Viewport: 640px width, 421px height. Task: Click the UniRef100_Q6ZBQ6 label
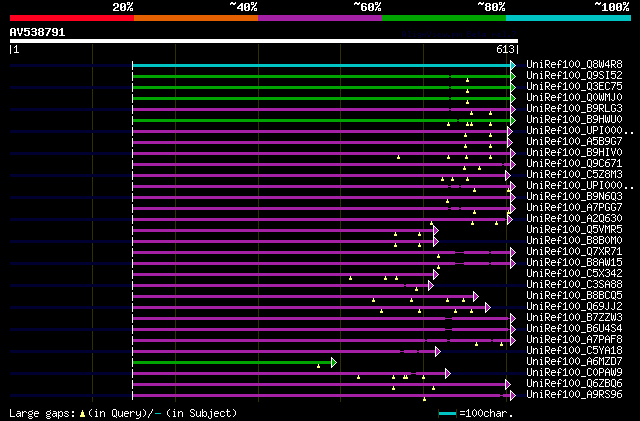(574, 384)
